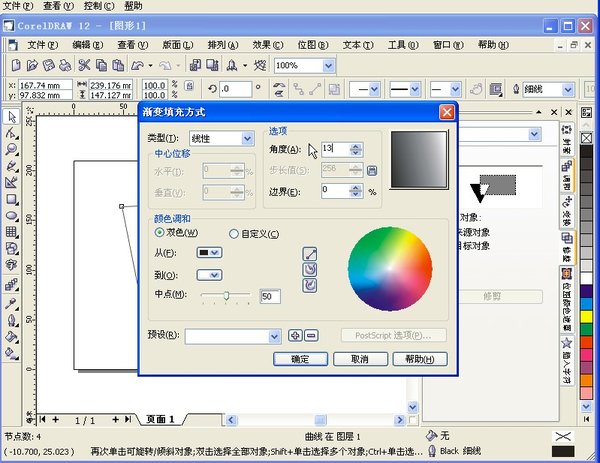The height and width of the screenshot is (463, 600).
Task: Open the 位图 menu
Action: pyautogui.click(x=310, y=45)
